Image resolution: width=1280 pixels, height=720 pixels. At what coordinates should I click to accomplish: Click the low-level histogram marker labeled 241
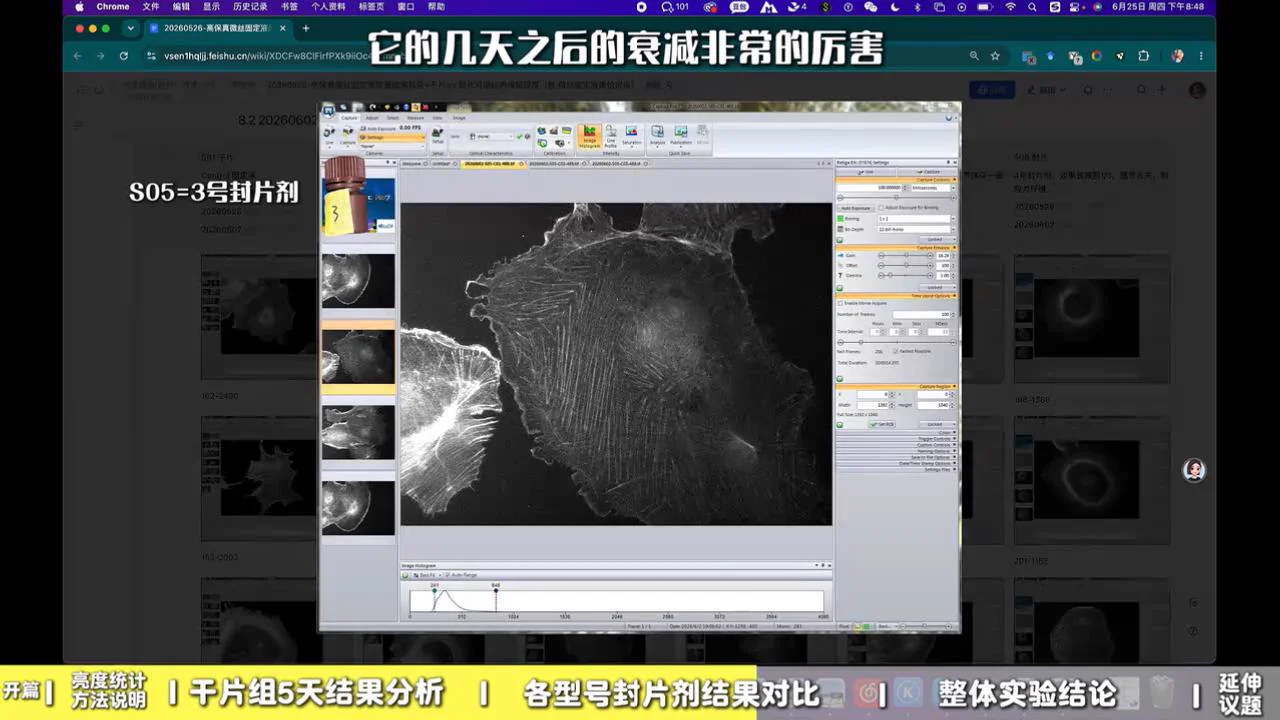click(434, 590)
